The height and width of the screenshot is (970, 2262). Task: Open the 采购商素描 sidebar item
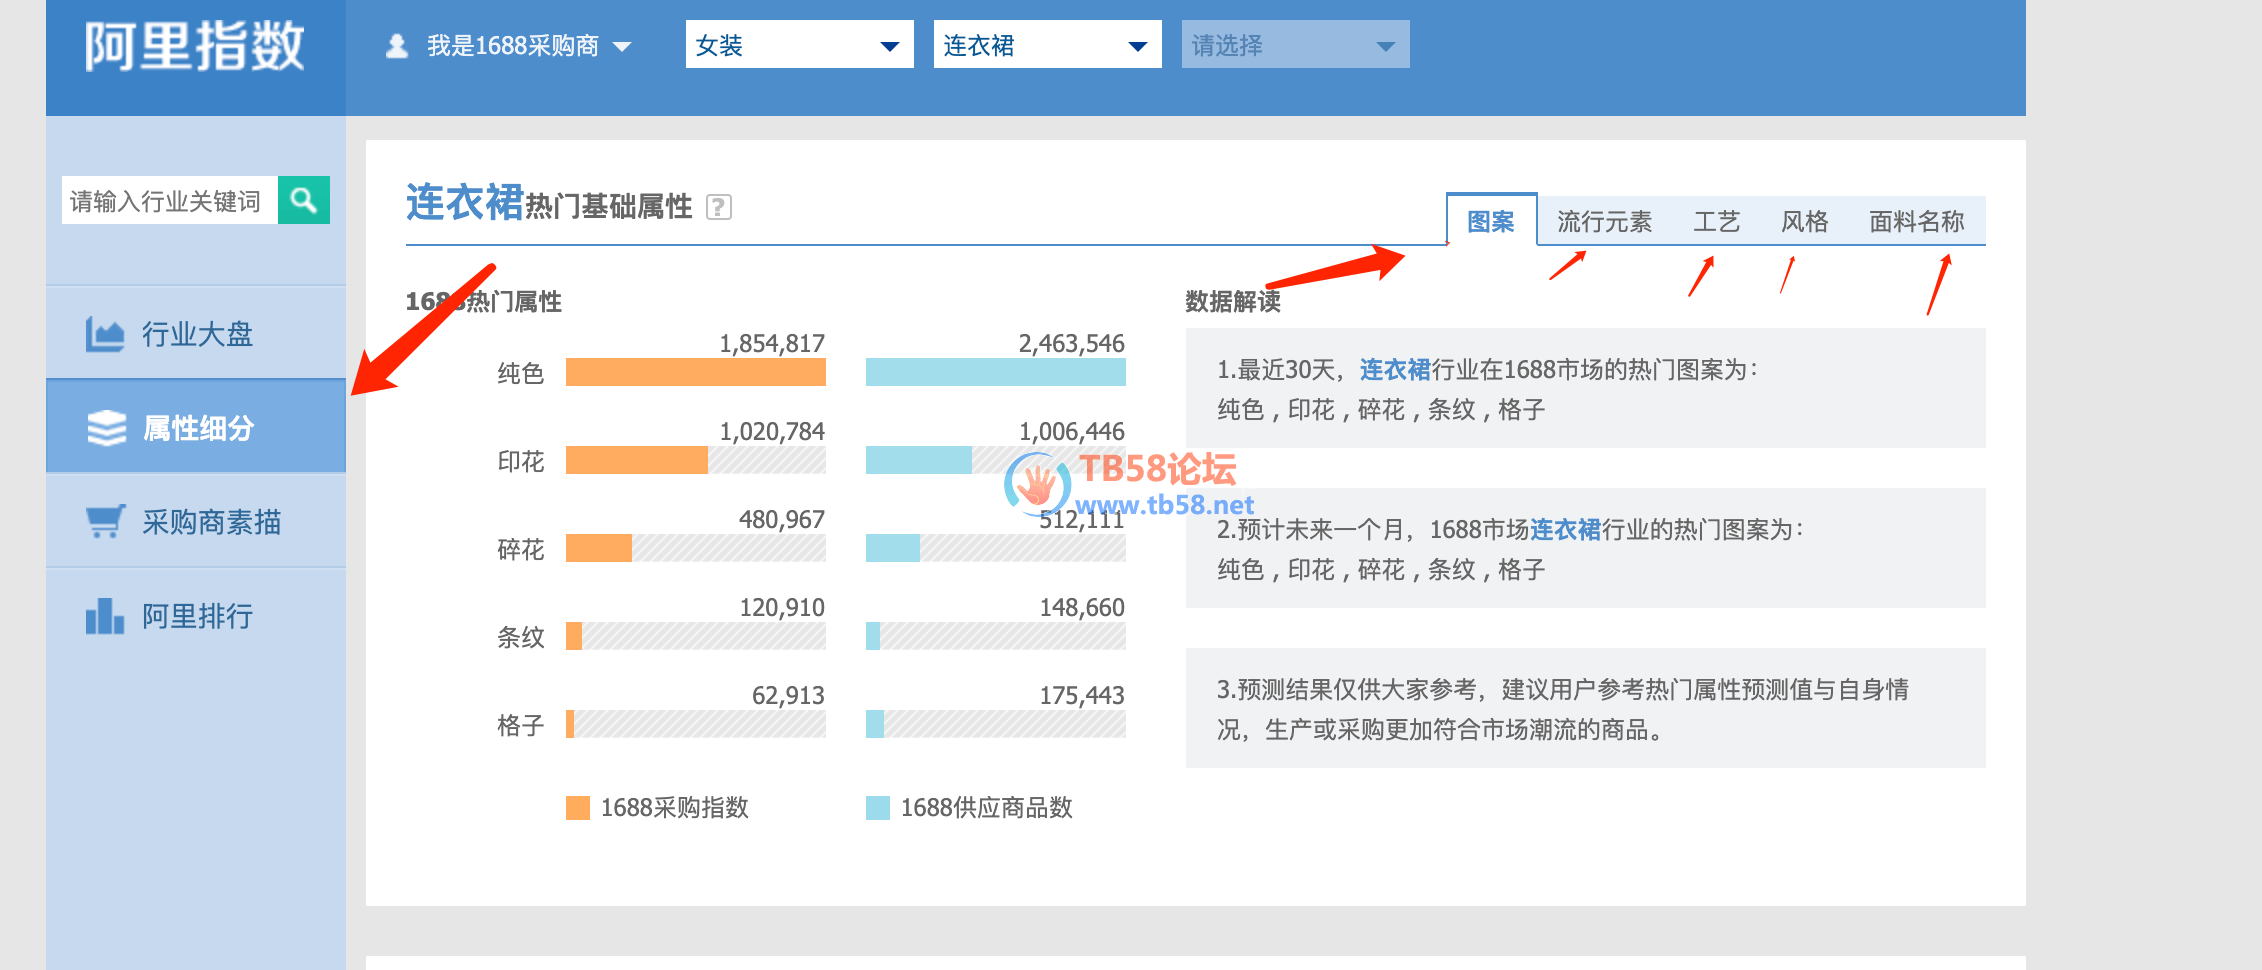pyautogui.click(x=196, y=521)
